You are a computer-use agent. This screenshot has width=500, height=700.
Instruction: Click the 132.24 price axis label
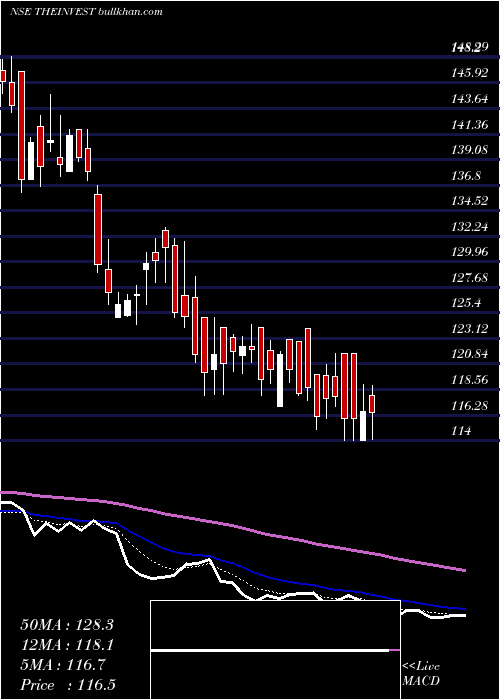(x=470, y=227)
